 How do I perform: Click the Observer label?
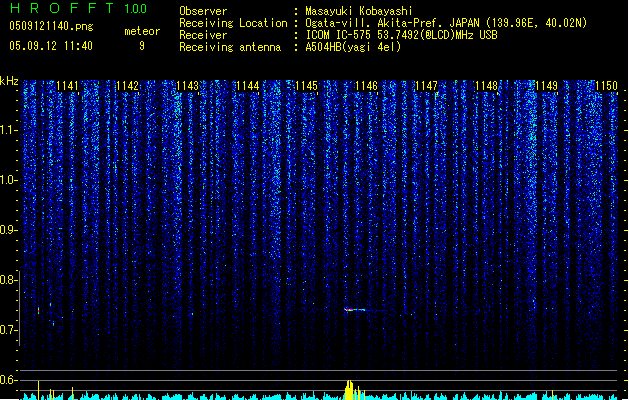click(x=203, y=11)
